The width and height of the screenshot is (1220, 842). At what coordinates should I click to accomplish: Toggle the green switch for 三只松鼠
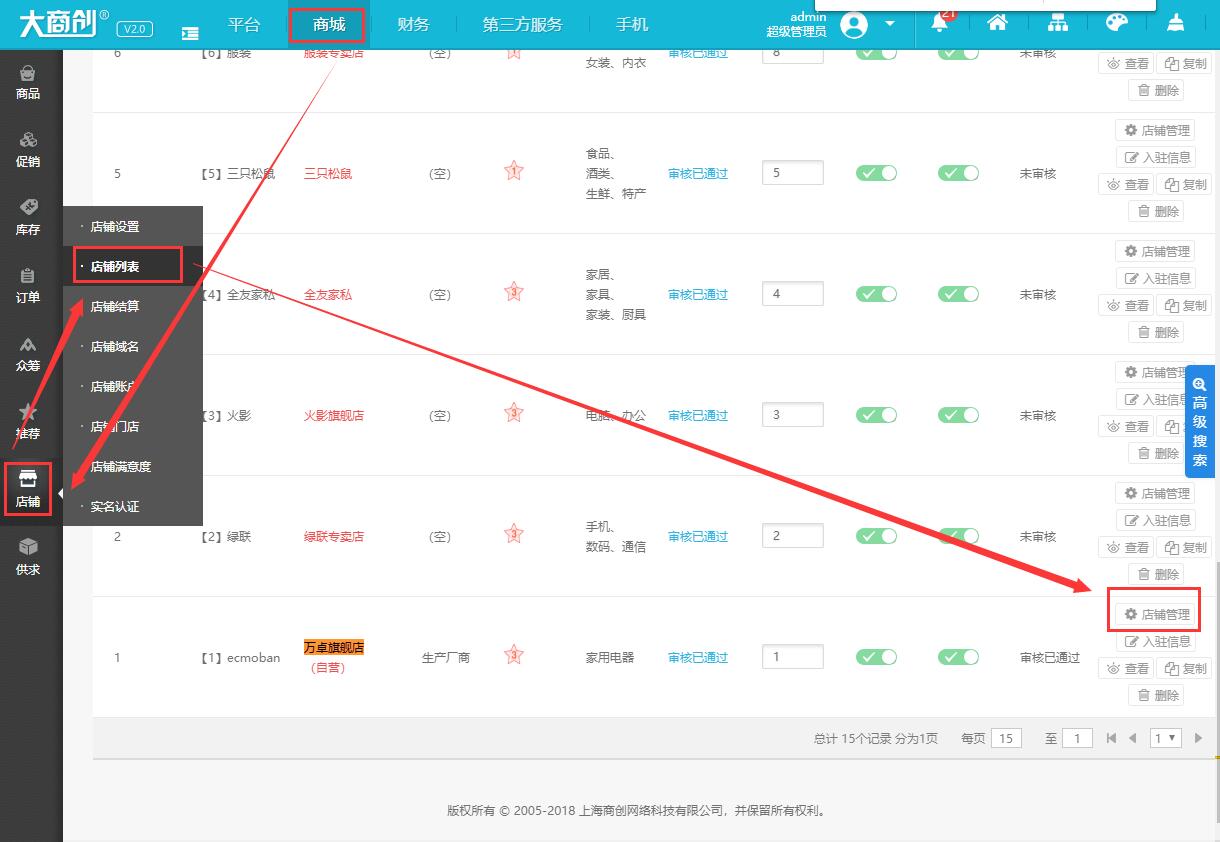point(876,172)
